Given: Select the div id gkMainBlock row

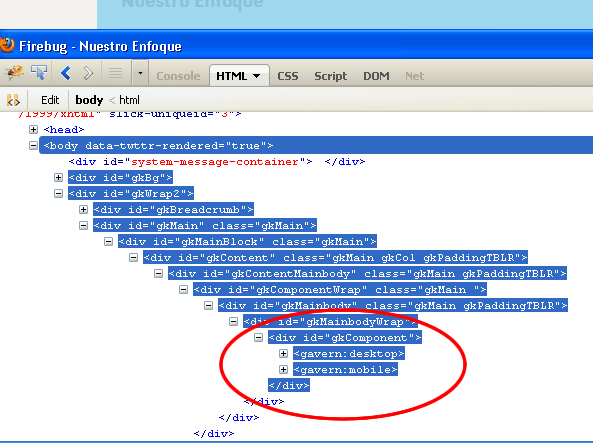Looking at the screenshot, I should click(x=247, y=241).
